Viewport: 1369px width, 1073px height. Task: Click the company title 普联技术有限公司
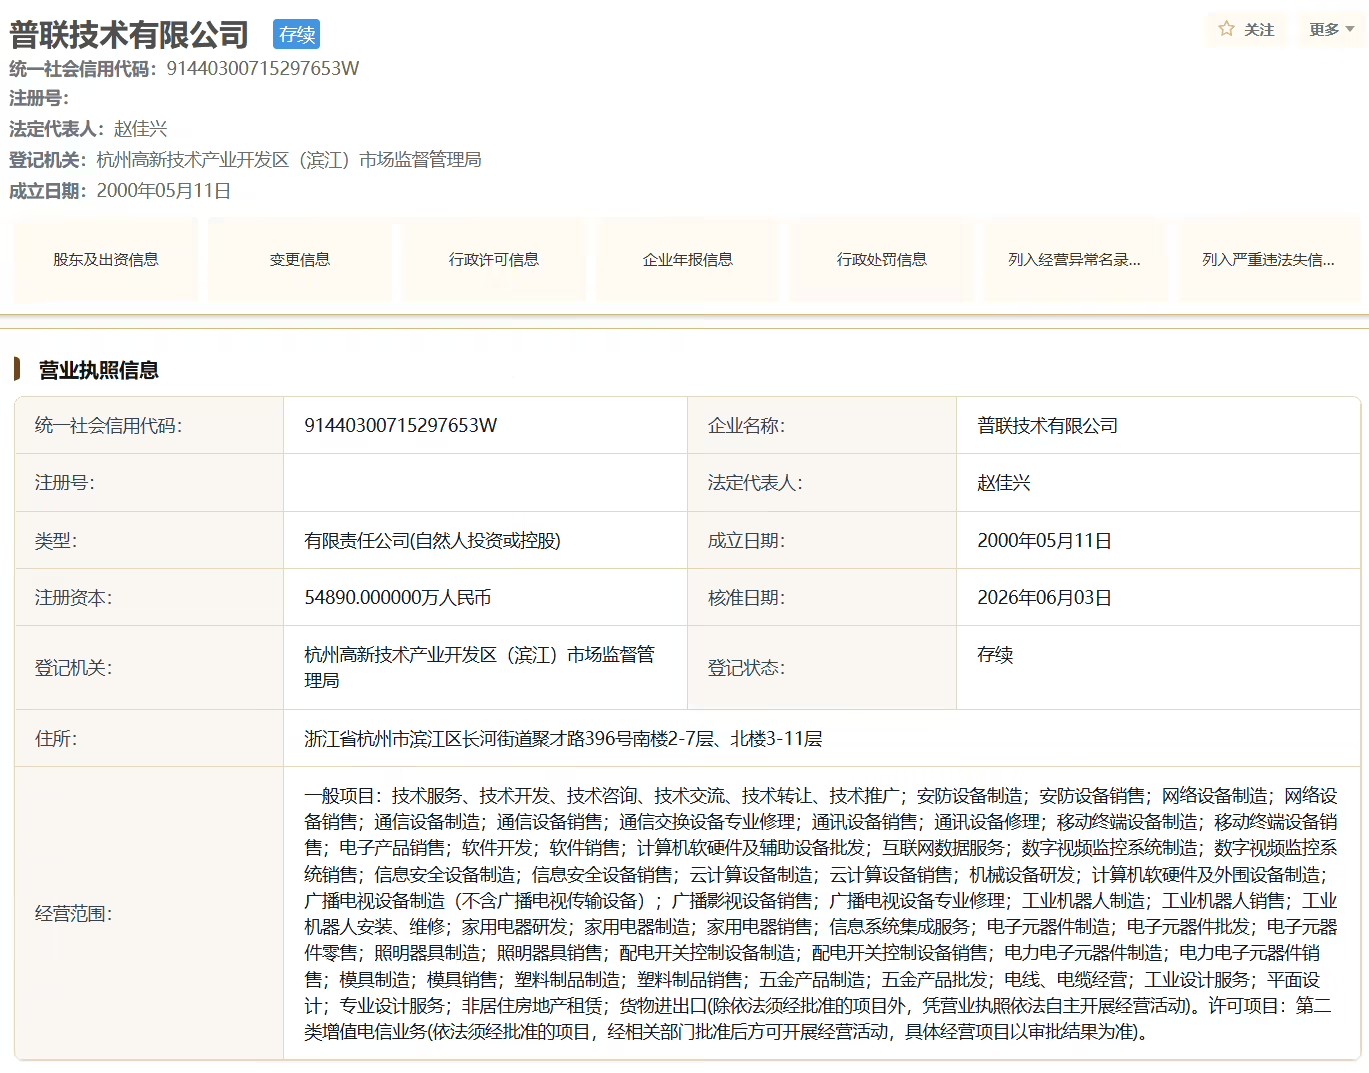(129, 35)
